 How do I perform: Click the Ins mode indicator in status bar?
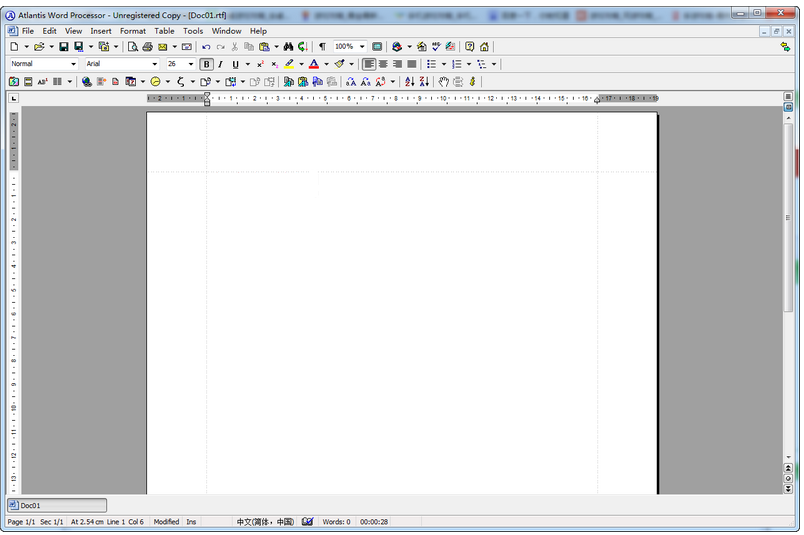(x=192, y=522)
